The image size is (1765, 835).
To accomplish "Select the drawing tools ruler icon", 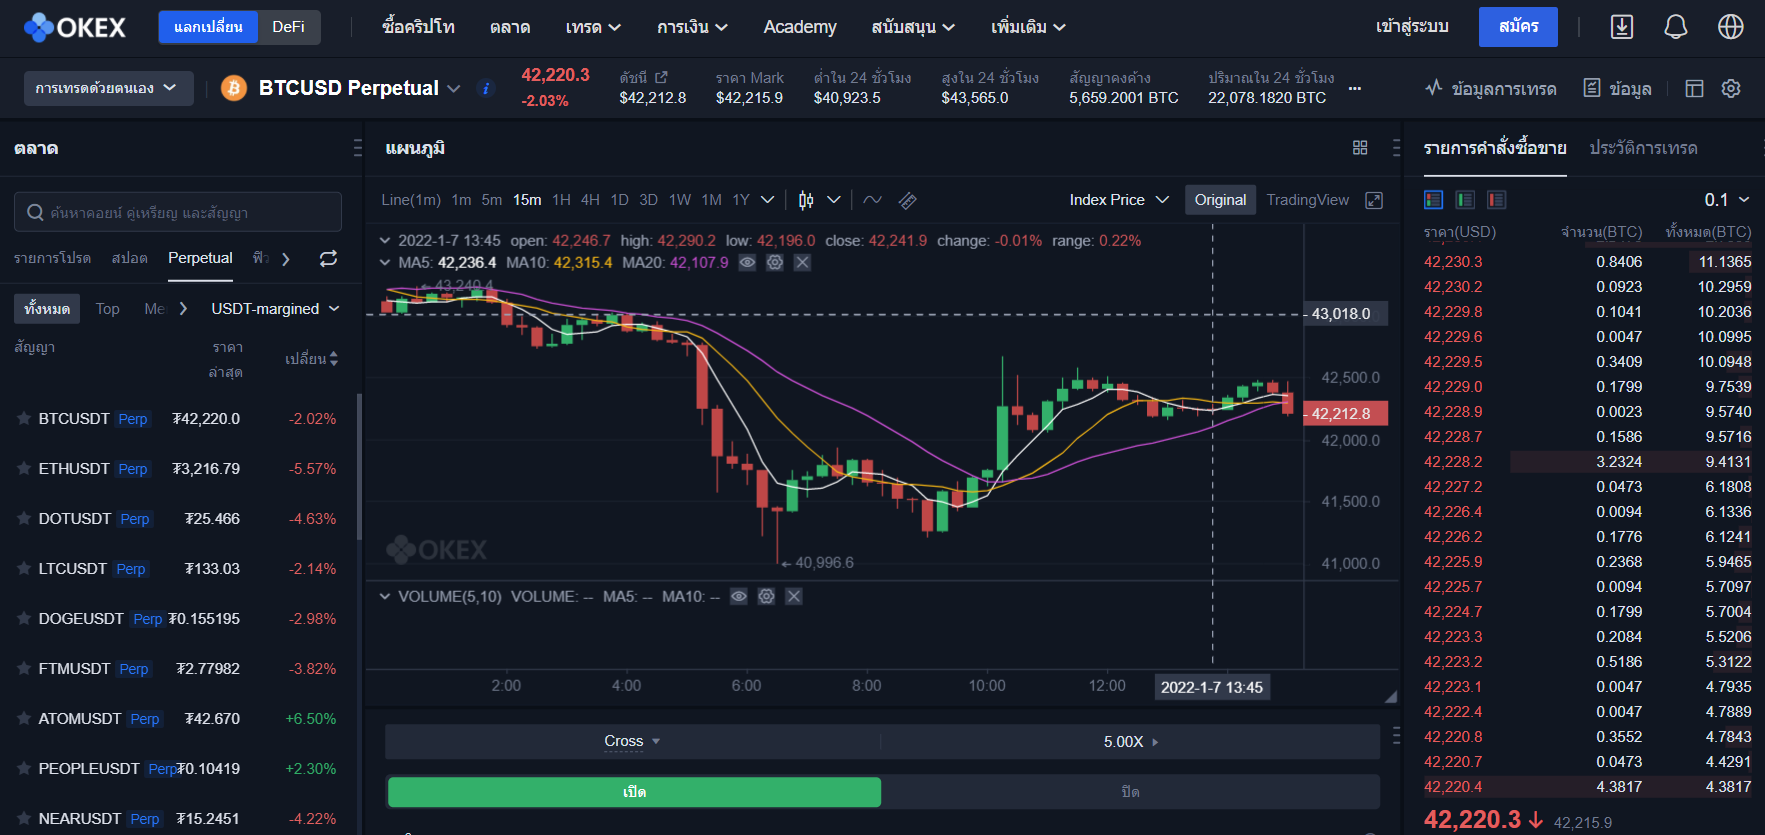I will (x=908, y=200).
